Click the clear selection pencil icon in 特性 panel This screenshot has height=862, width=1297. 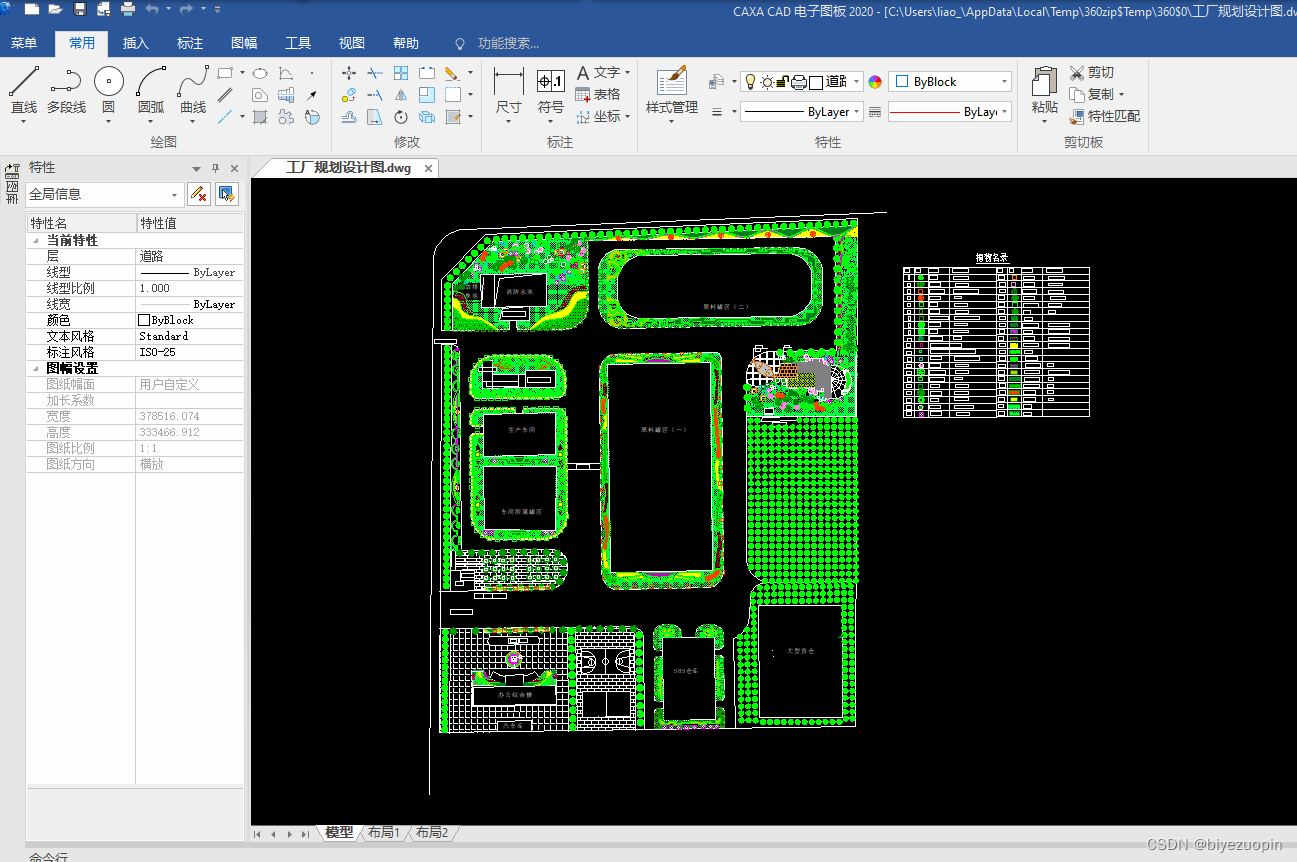point(199,194)
